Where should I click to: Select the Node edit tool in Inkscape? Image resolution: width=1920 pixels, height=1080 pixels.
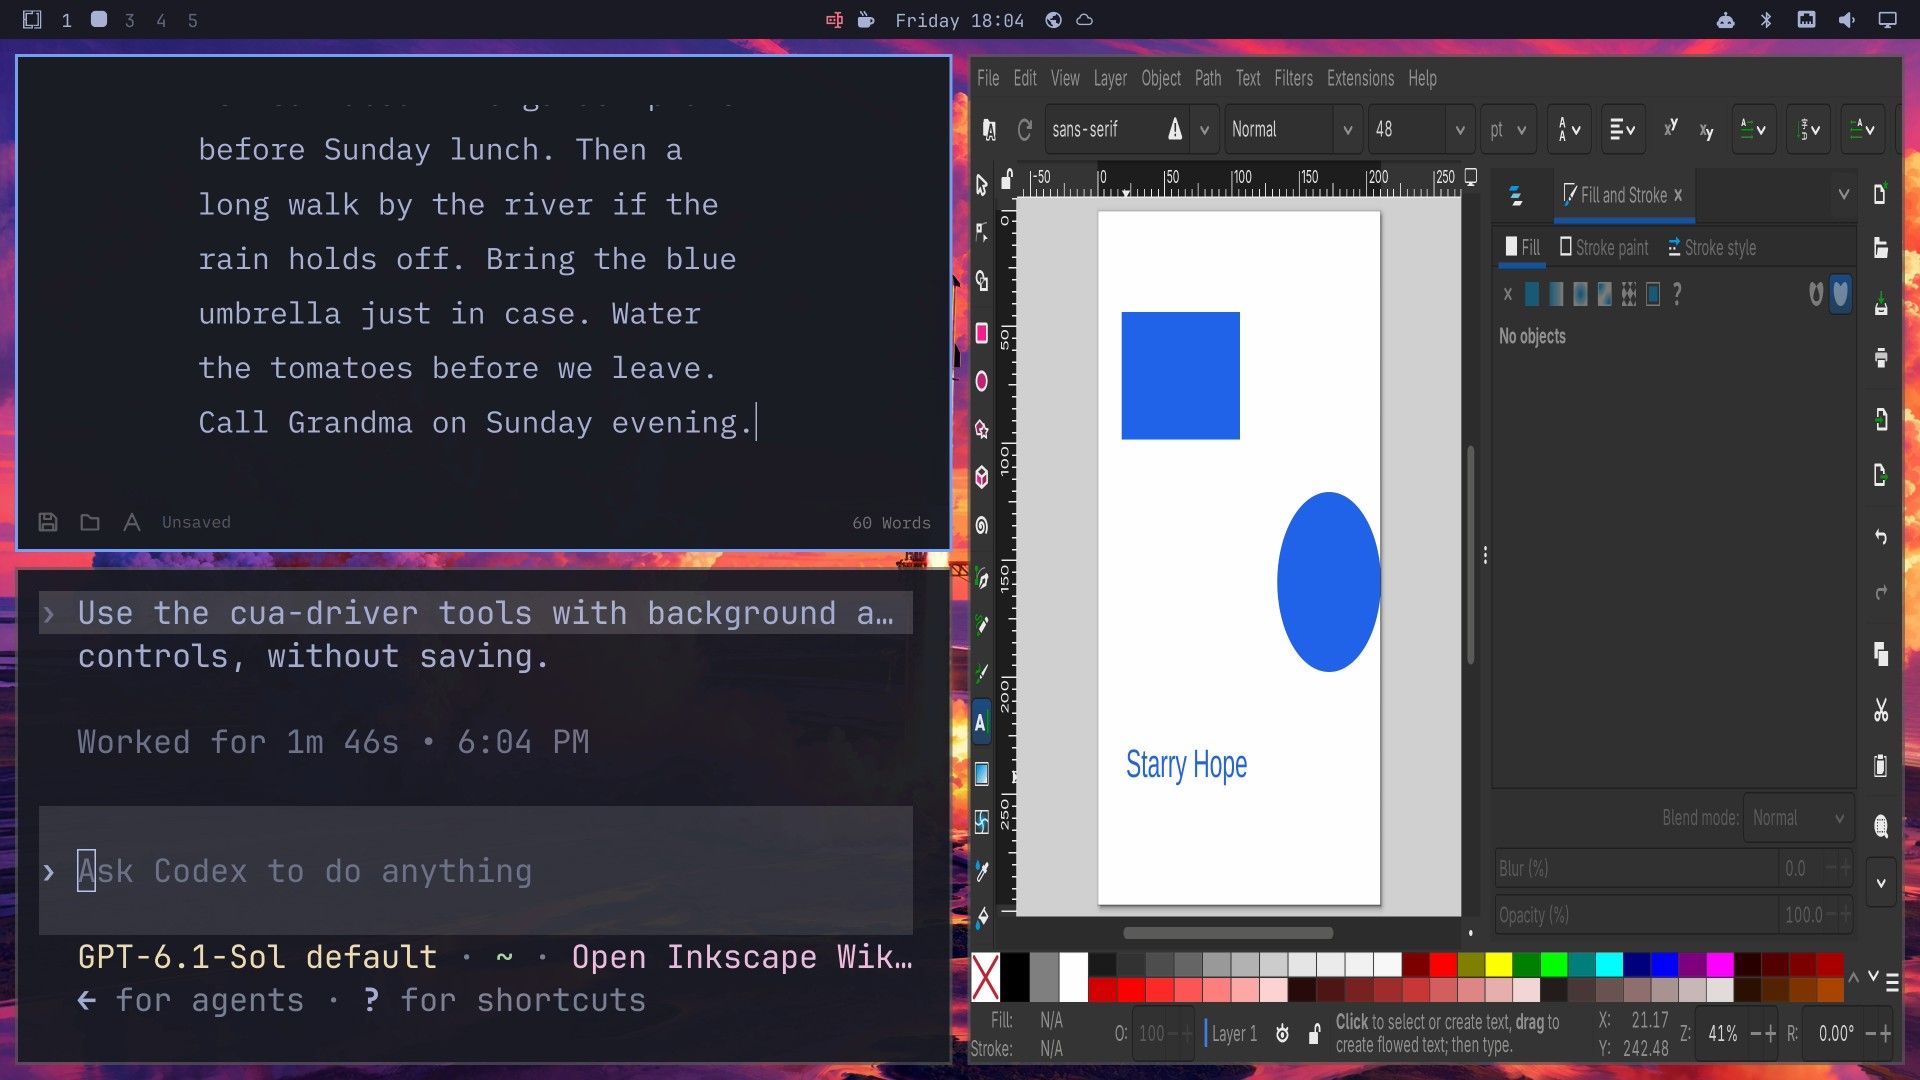point(981,232)
